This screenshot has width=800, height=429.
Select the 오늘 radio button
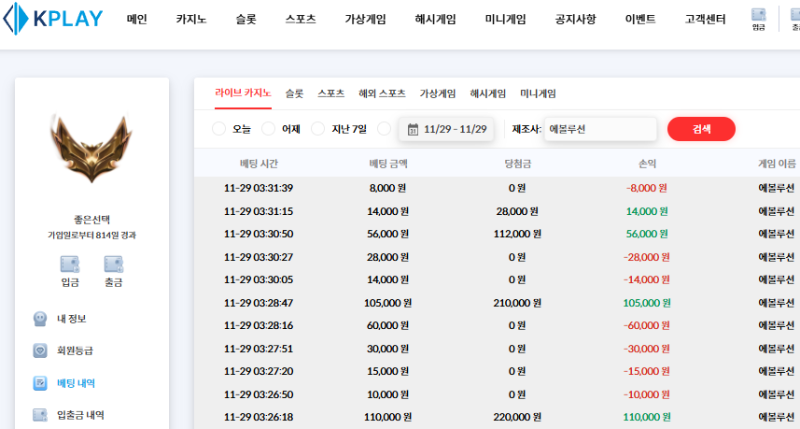point(219,129)
